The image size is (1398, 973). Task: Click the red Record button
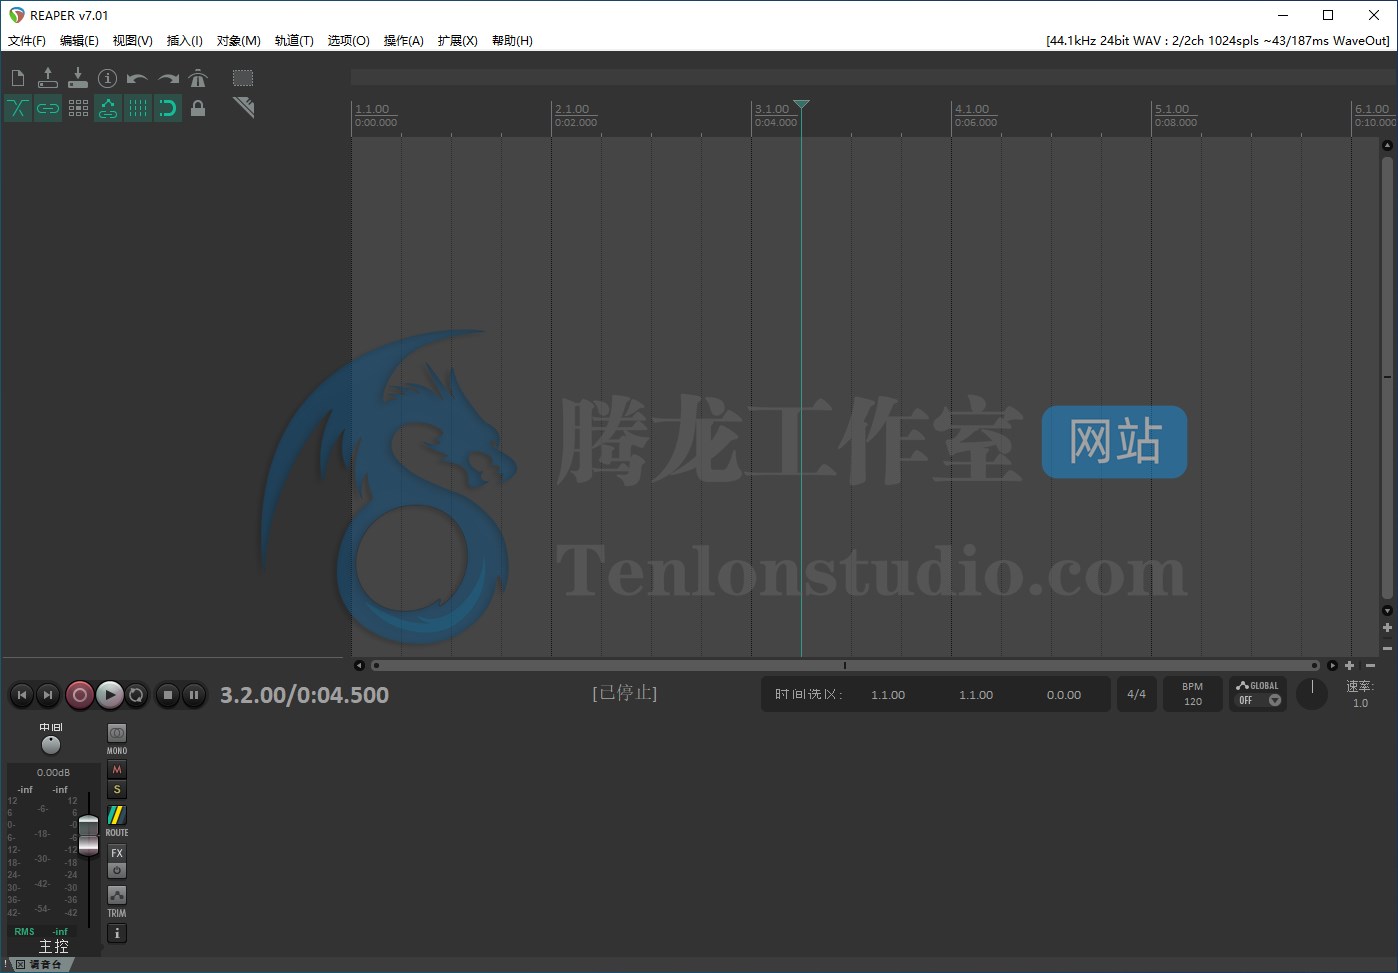80,694
